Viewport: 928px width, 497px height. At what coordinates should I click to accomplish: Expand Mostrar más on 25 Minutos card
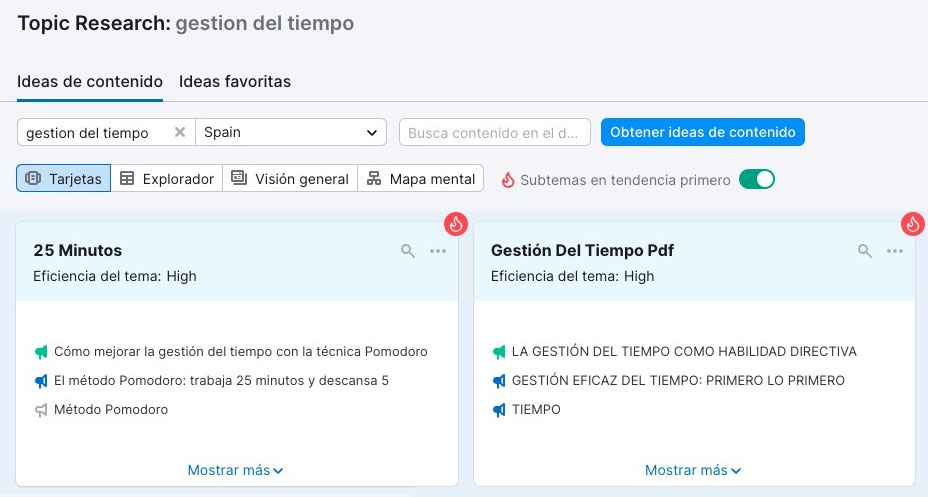click(235, 470)
